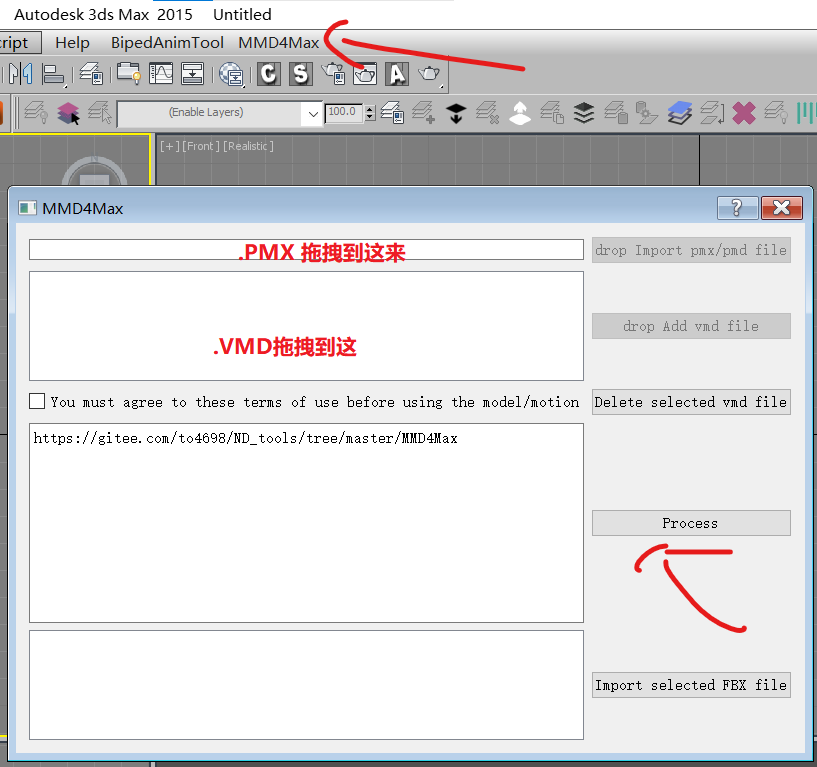This screenshot has width=817, height=767.
Task: Click the Render Production teapot icon
Action: coord(429,73)
